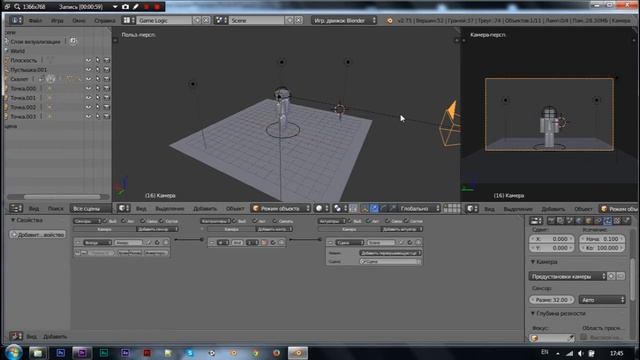
Task: Click Добавить контроллер button
Action: pyautogui.click(x=273, y=229)
